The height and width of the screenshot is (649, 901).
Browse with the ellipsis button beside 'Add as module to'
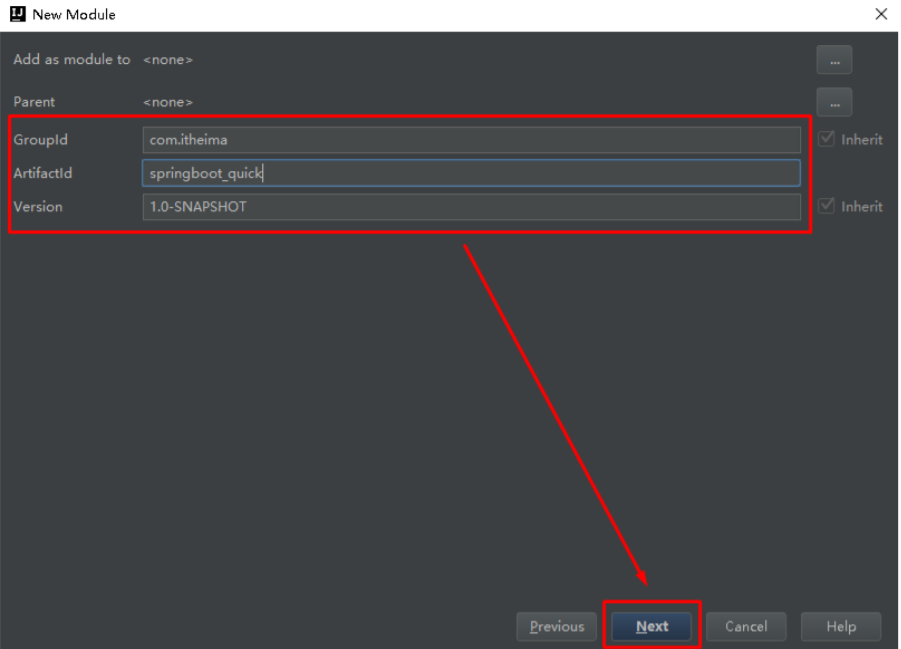[834, 60]
